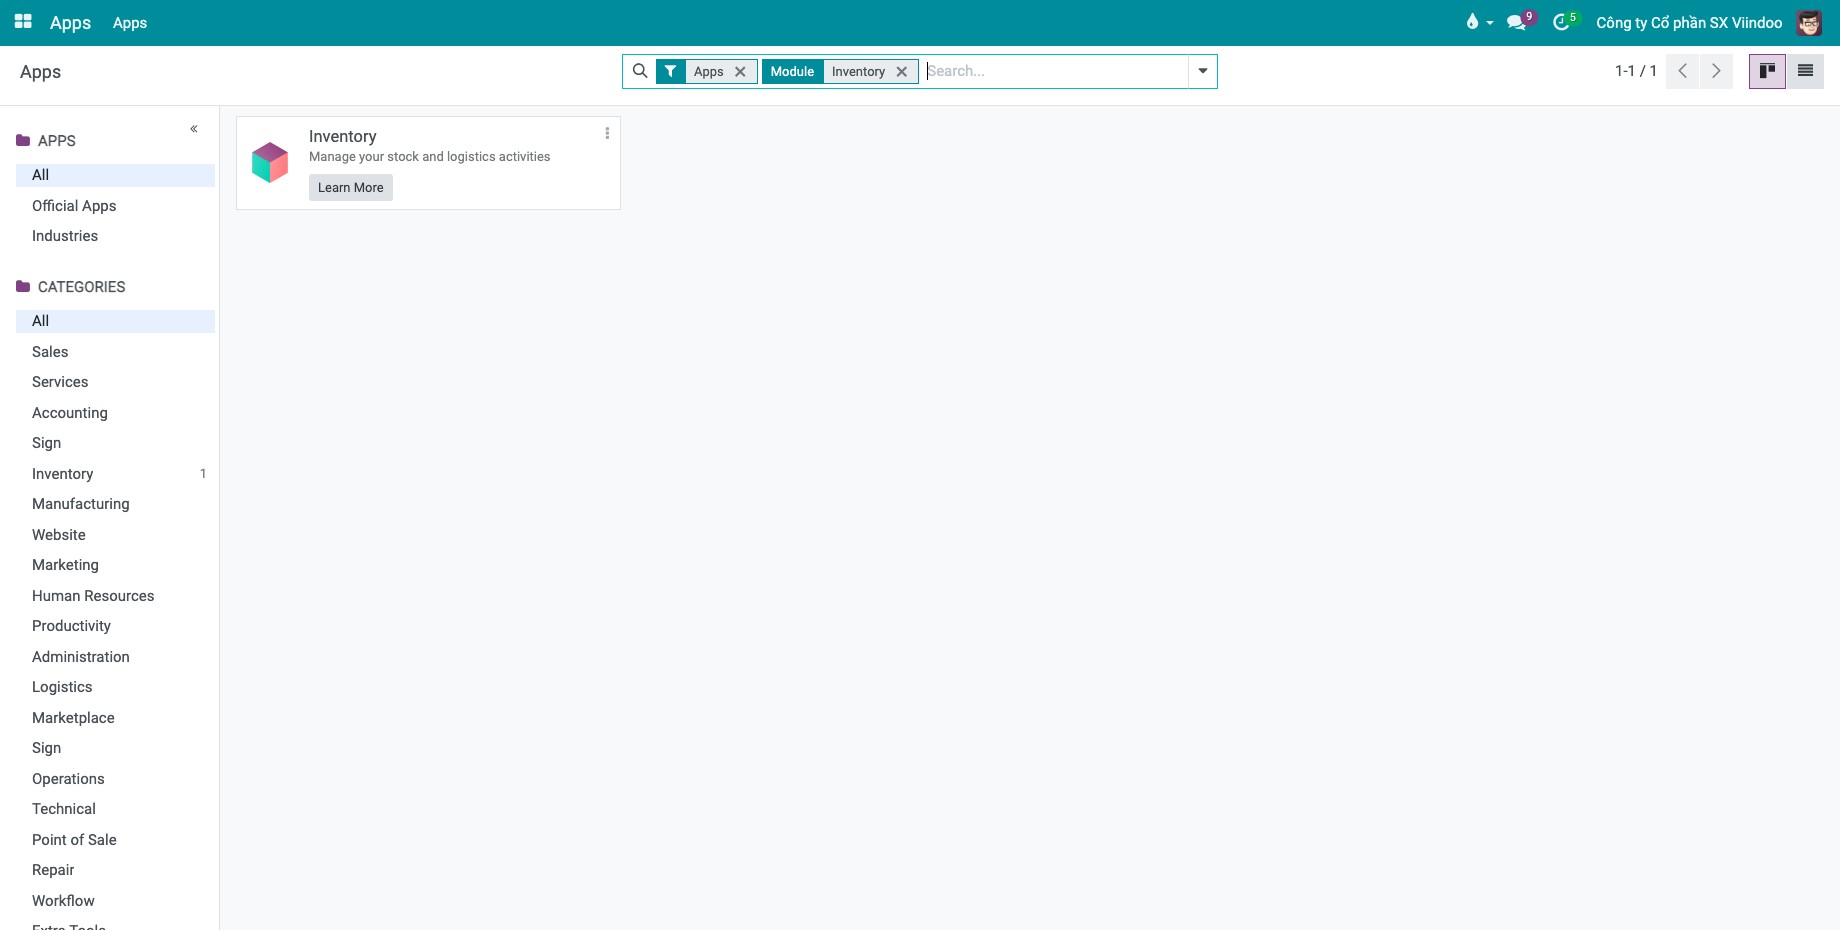Screen dimensions: 1840x930
Task: Select the Marketing category
Action: click(x=115, y=565)
